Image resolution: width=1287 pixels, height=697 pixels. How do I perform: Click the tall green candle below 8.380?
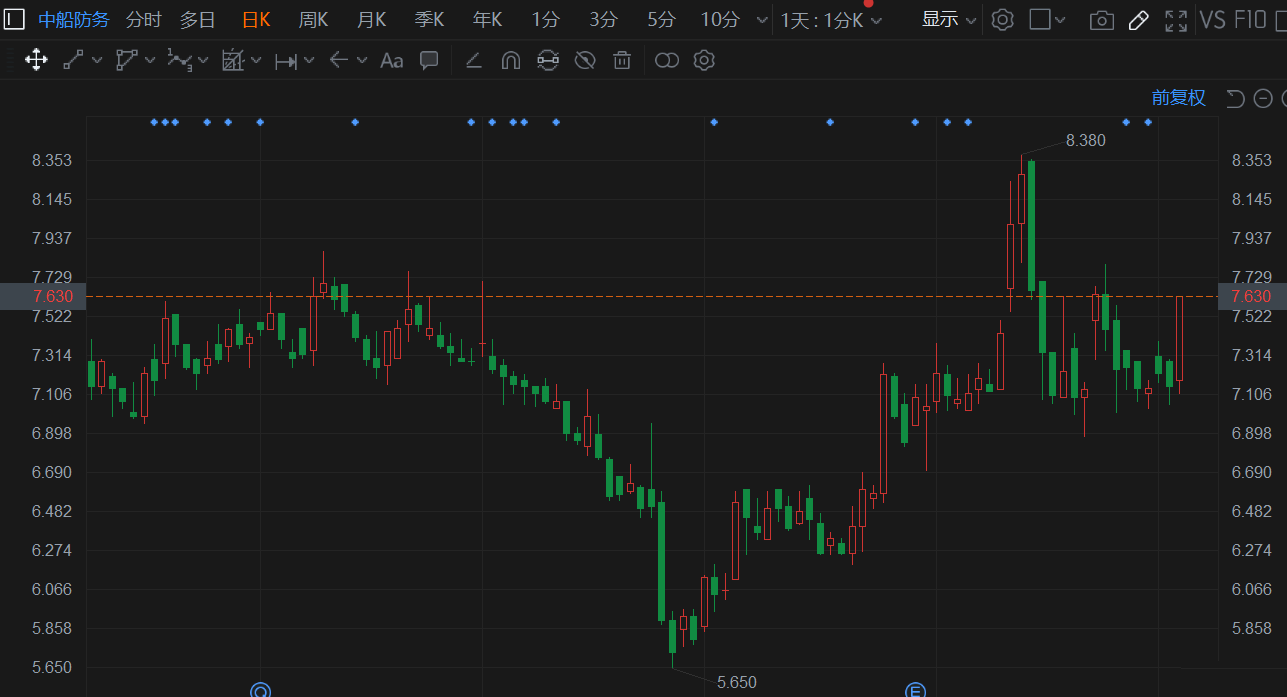[x=1031, y=226]
